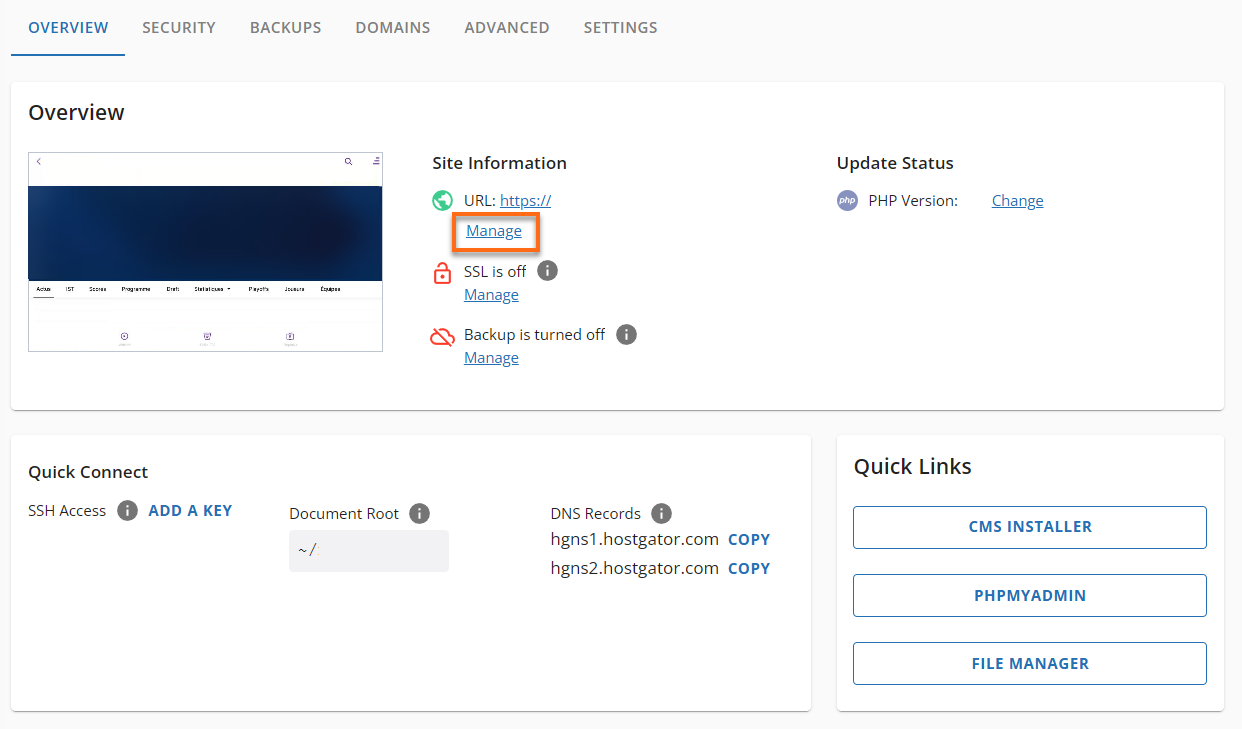
Task: Click Change next to PHP Version
Action: point(1017,200)
